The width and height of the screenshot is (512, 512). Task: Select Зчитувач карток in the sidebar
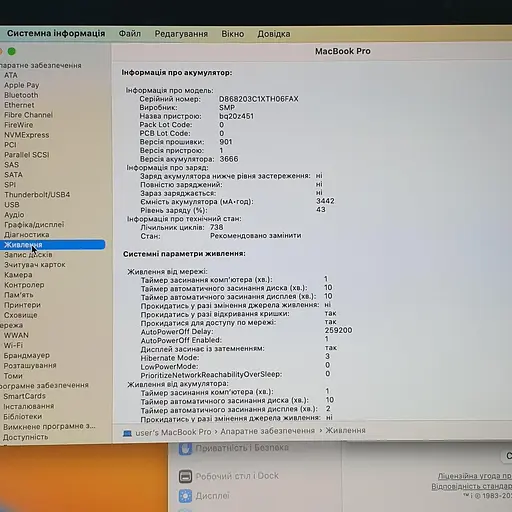click(x=35, y=265)
